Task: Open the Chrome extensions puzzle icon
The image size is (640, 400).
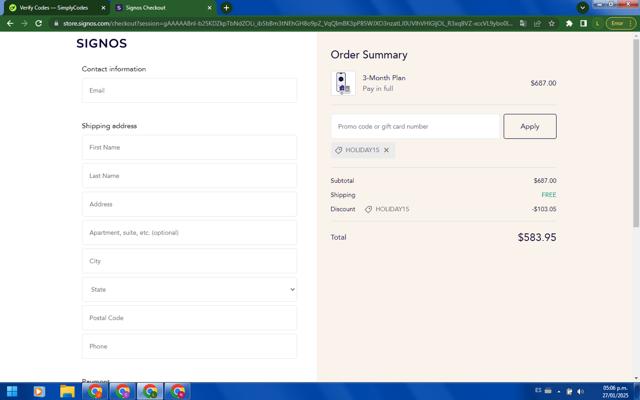Action: coord(569,24)
